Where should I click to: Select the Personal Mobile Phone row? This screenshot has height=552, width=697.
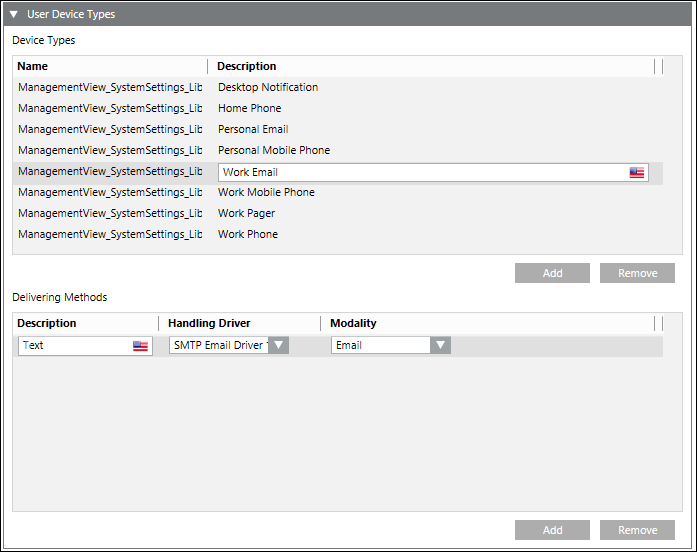[x=273, y=150]
